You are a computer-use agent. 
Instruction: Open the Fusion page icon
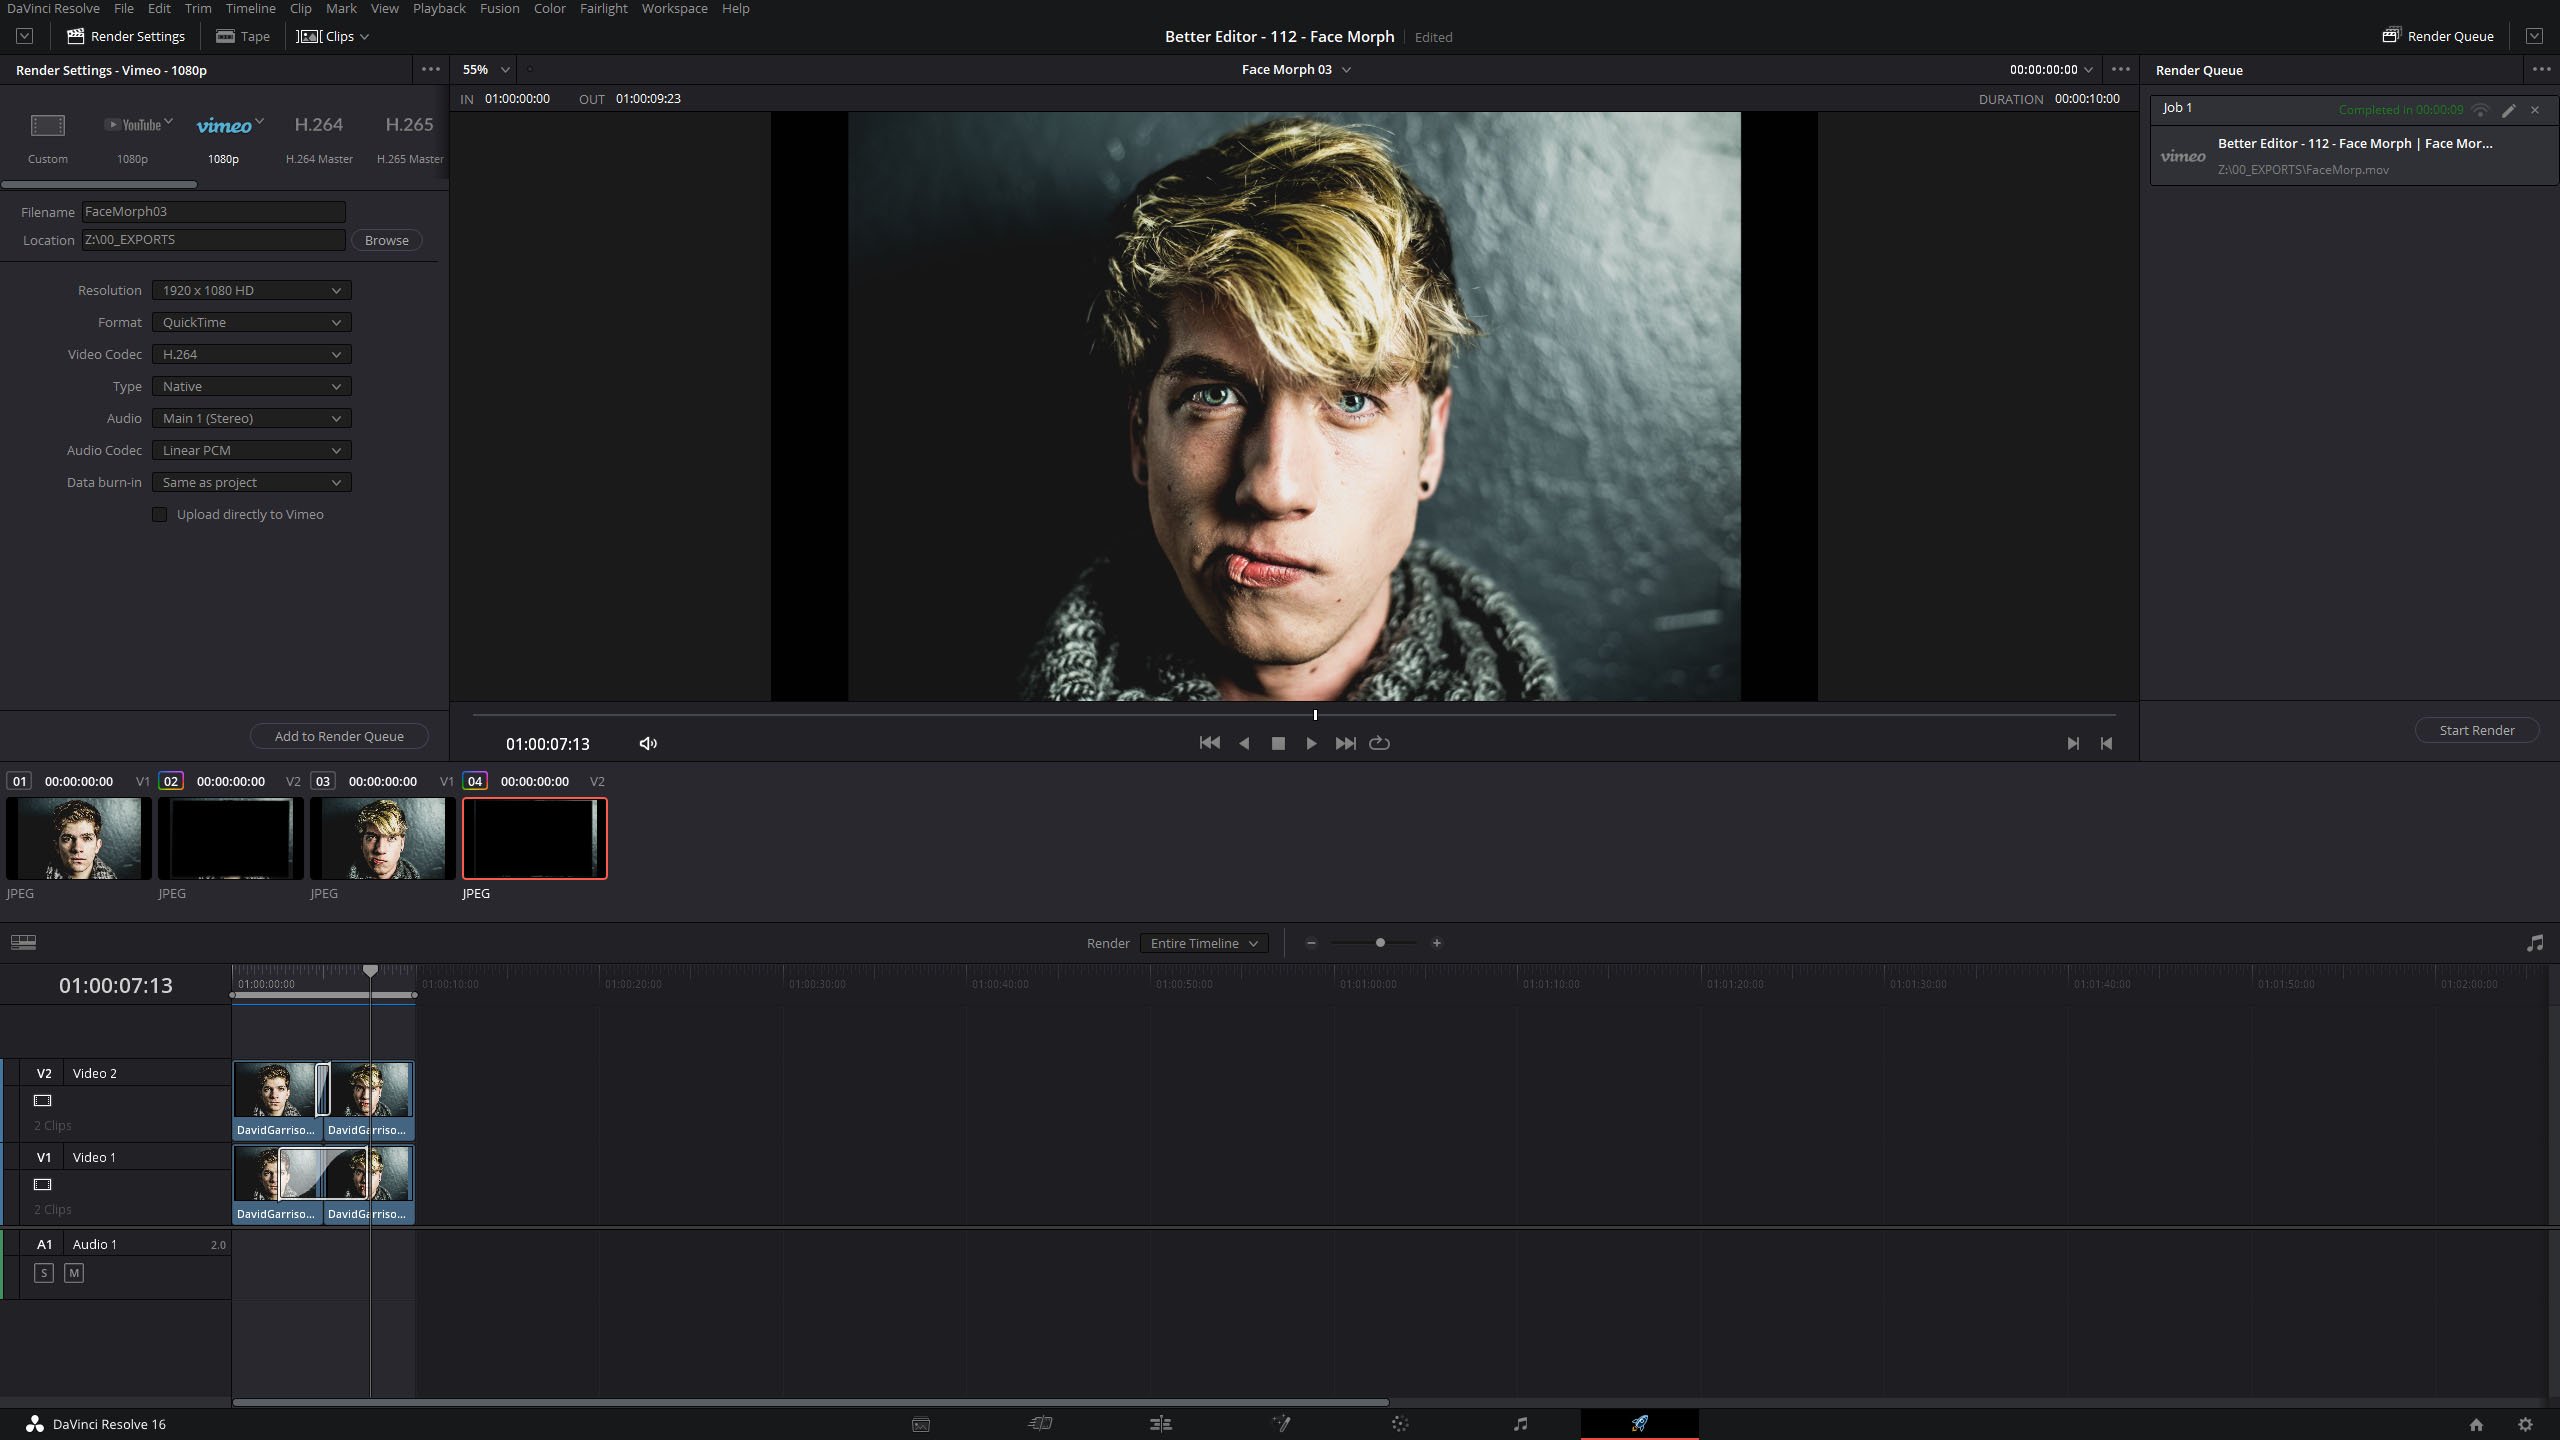point(1280,1424)
